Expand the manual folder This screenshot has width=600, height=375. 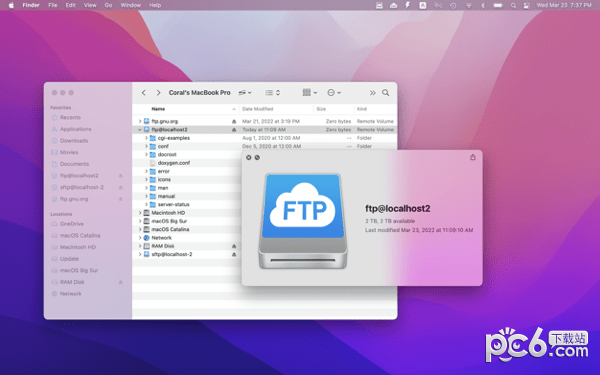point(146,196)
